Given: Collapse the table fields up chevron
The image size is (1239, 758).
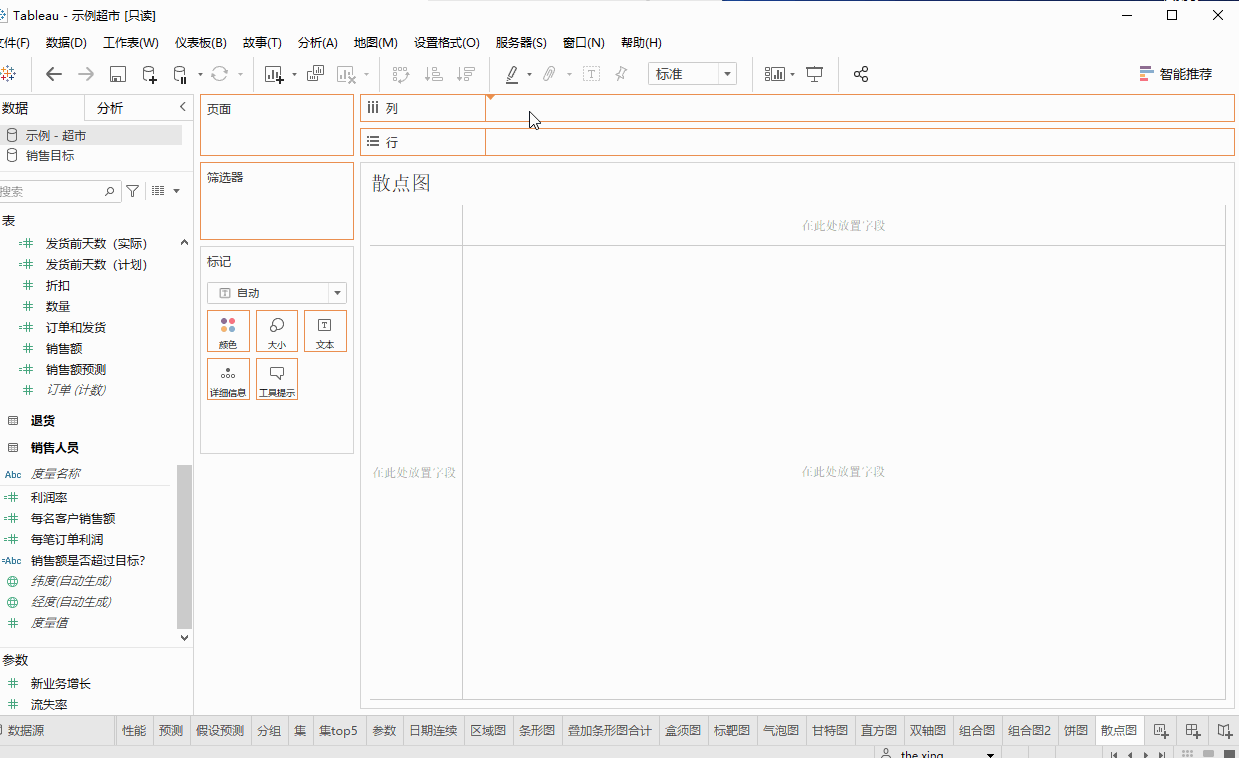Looking at the screenshot, I should pos(184,243).
